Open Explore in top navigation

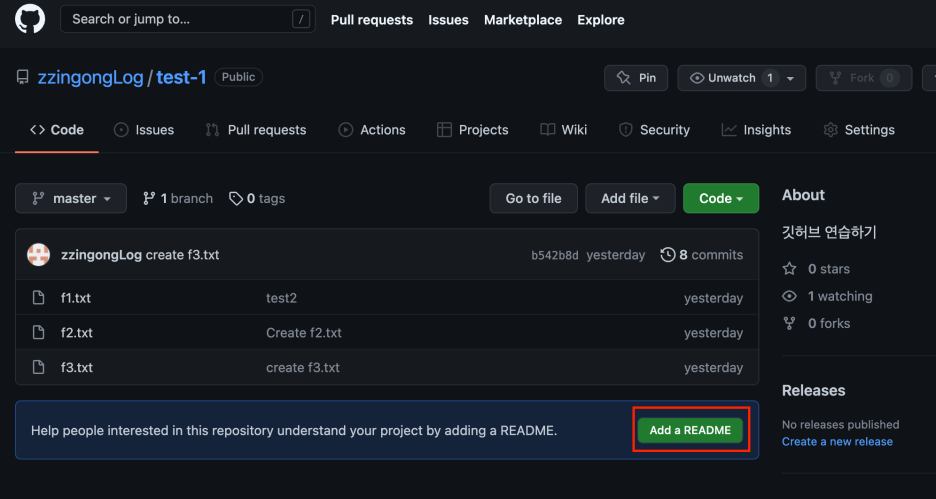pos(601,20)
